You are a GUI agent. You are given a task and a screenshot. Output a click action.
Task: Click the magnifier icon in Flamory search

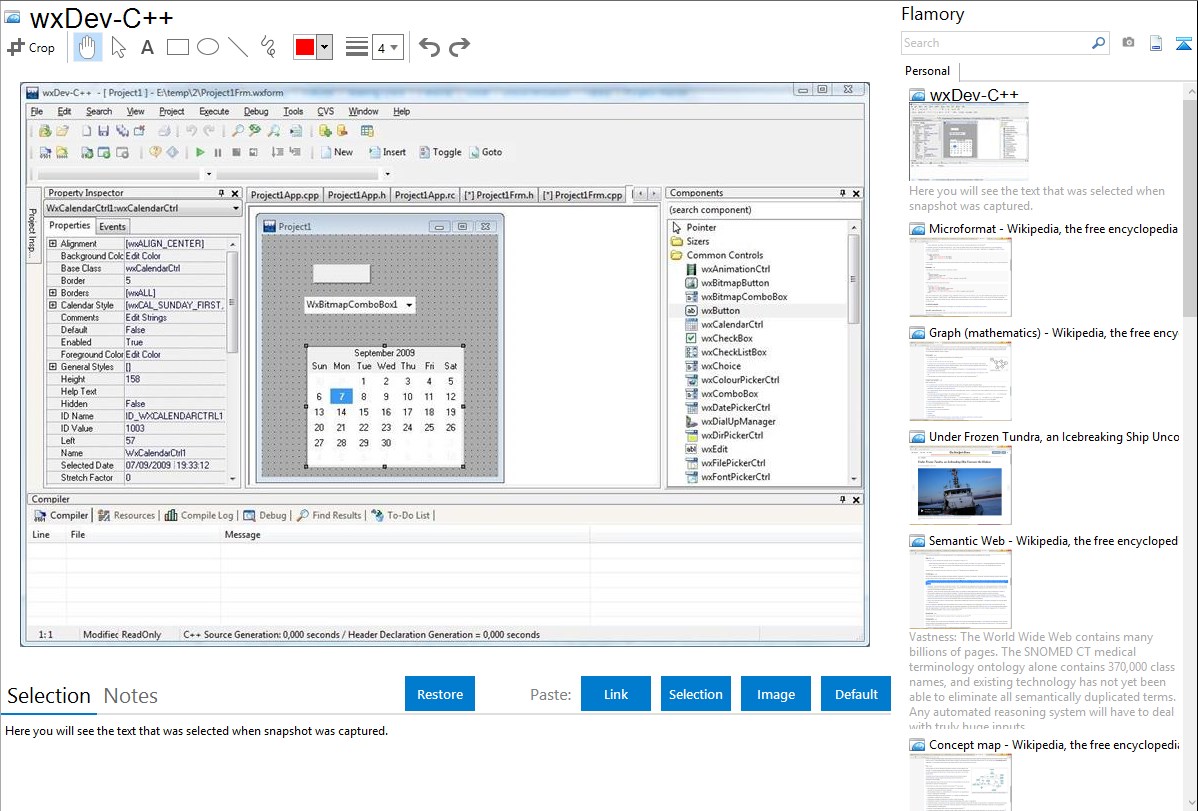coord(1098,43)
